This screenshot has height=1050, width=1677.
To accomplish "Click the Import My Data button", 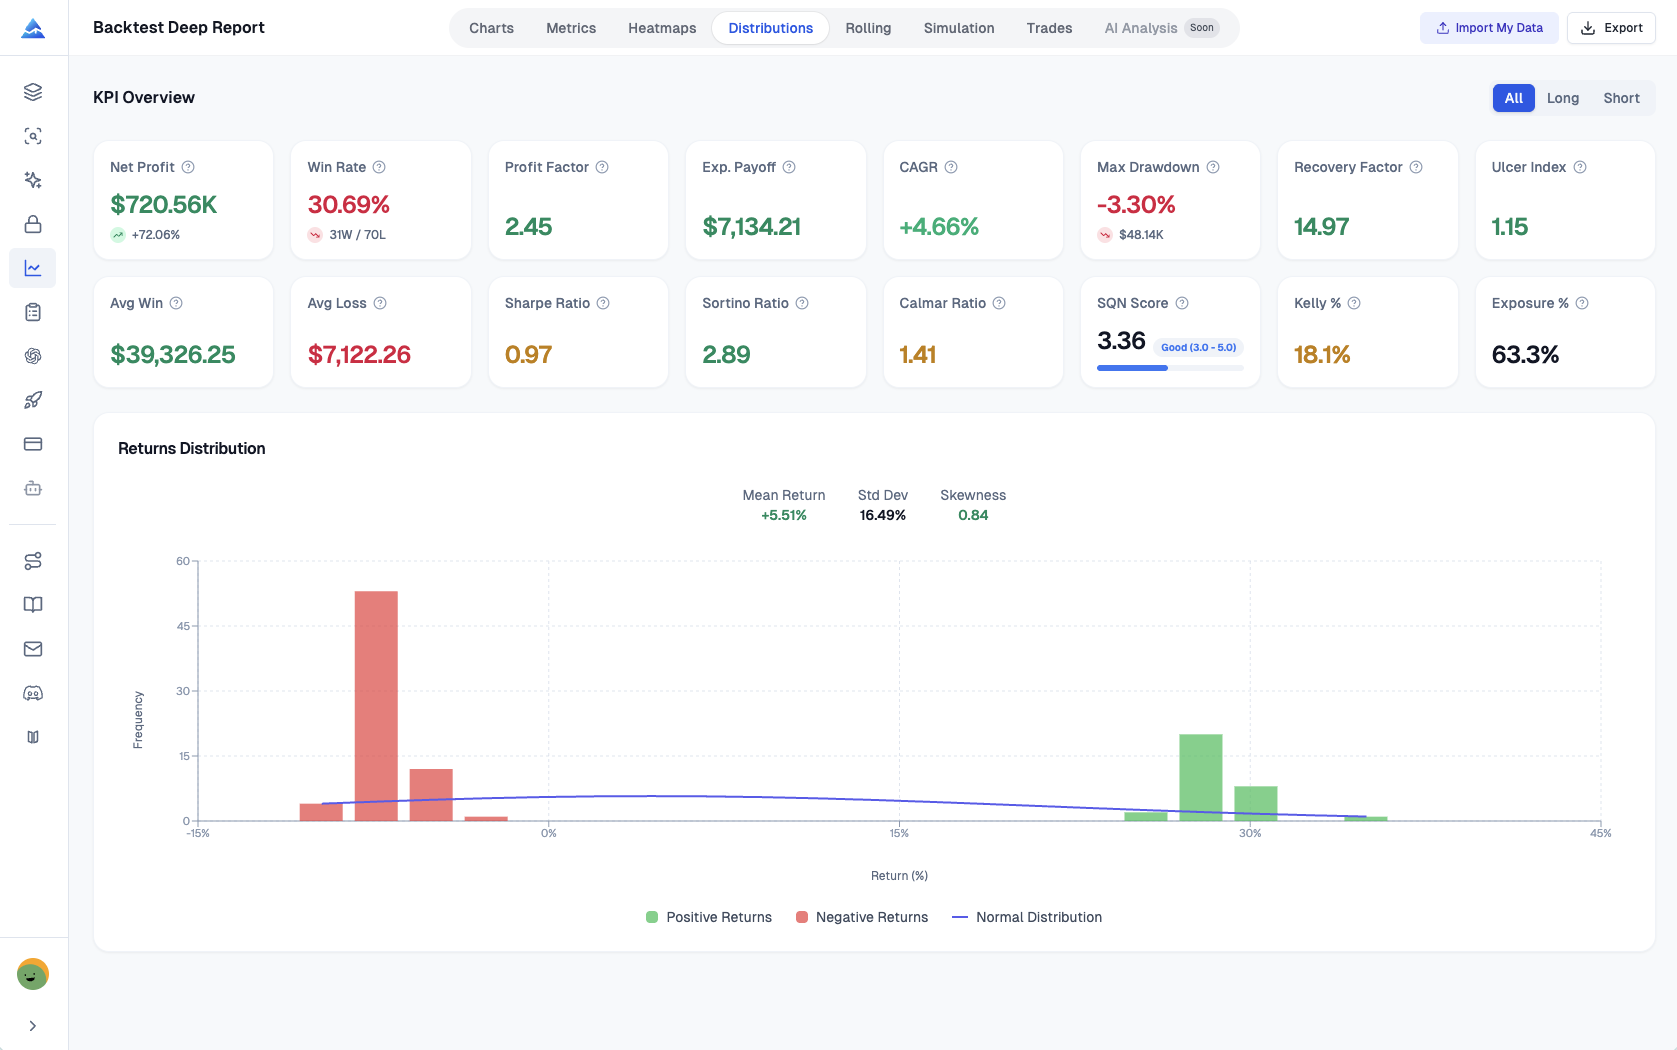I will 1488,27.
